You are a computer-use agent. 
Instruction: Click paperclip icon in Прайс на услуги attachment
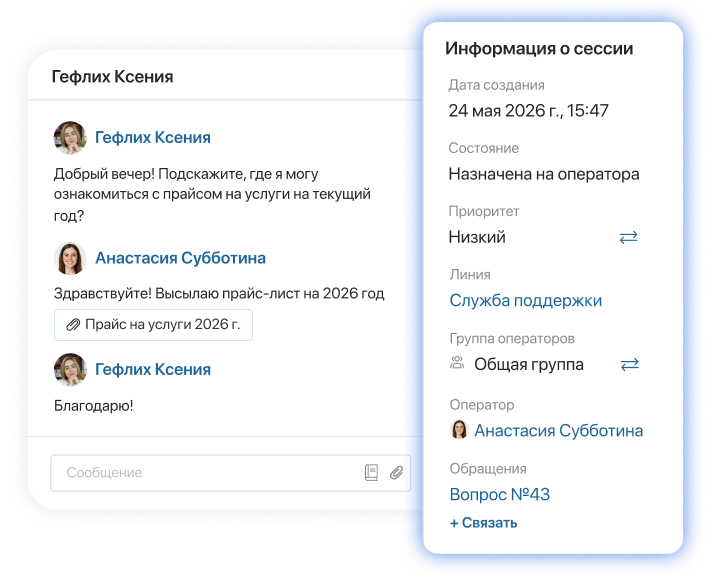pyautogui.click(x=73, y=325)
